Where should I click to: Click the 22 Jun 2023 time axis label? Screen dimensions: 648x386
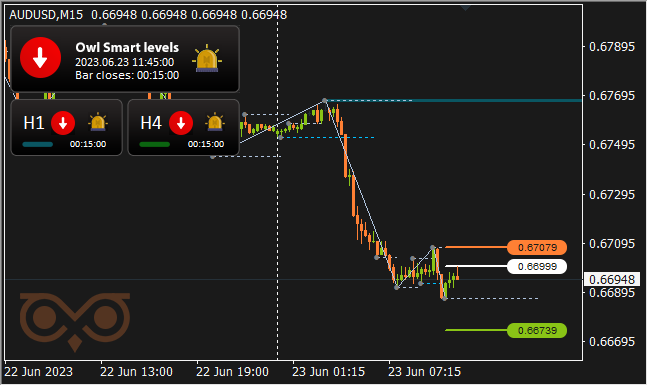[x=38, y=372]
